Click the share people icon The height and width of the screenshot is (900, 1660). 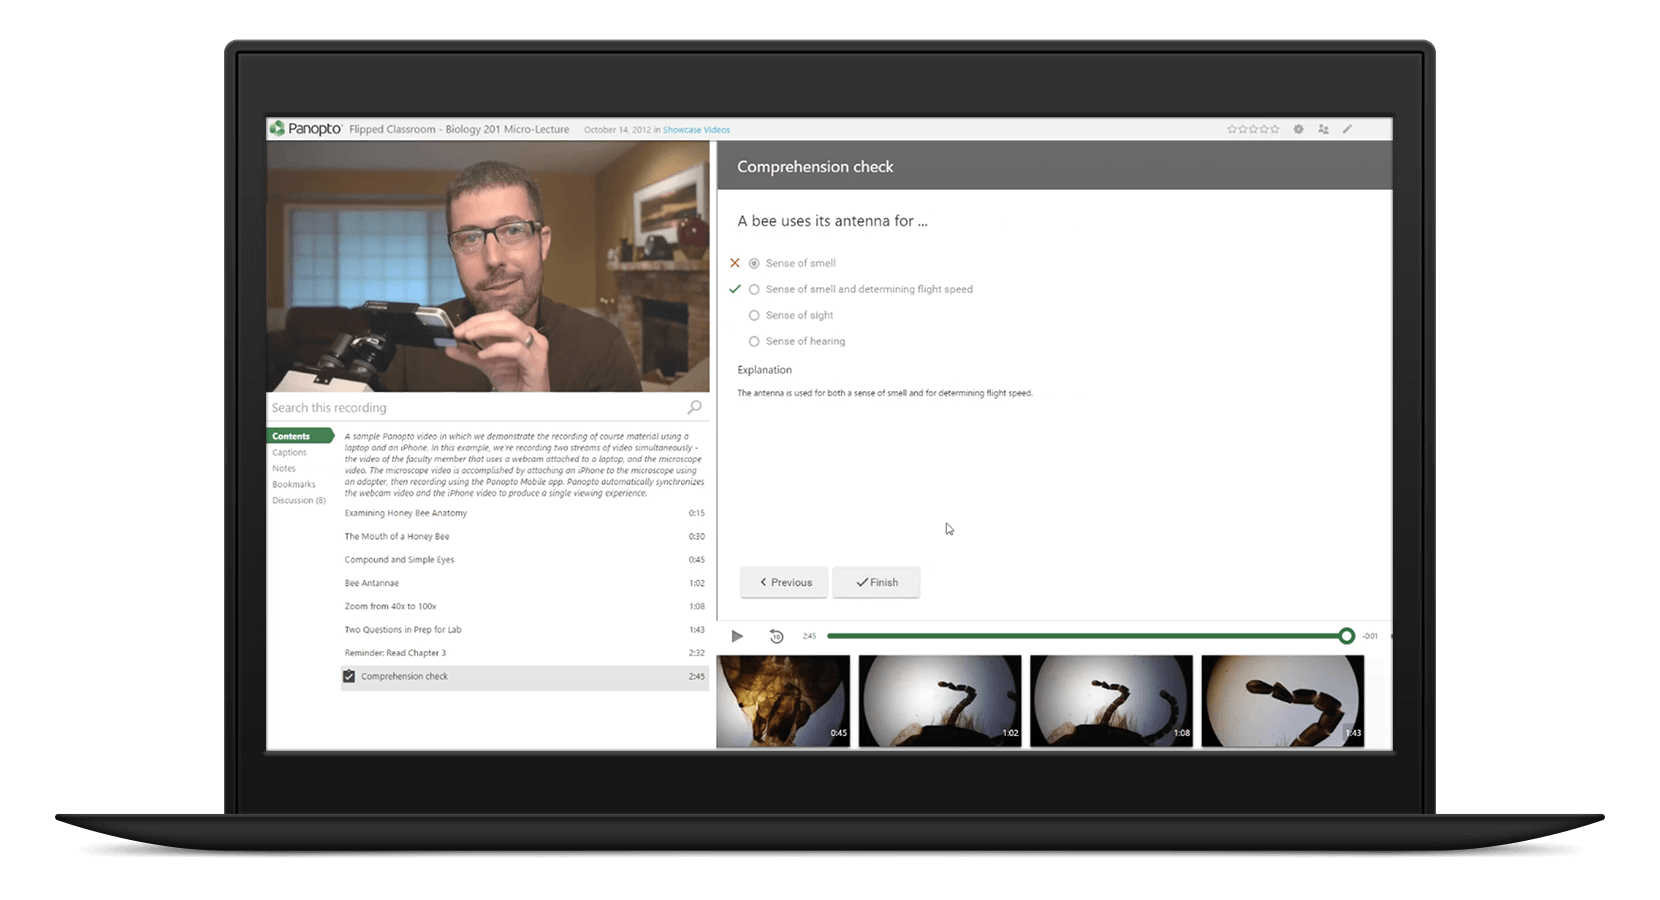pyautogui.click(x=1323, y=129)
